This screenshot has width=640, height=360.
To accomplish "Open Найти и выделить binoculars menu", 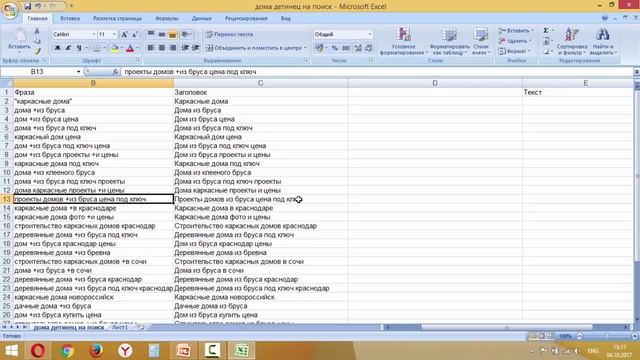I will tap(603, 41).
